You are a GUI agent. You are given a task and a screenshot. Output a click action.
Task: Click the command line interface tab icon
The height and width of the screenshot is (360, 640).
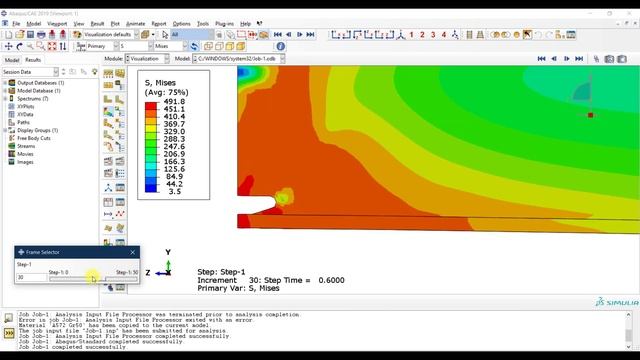point(9,333)
